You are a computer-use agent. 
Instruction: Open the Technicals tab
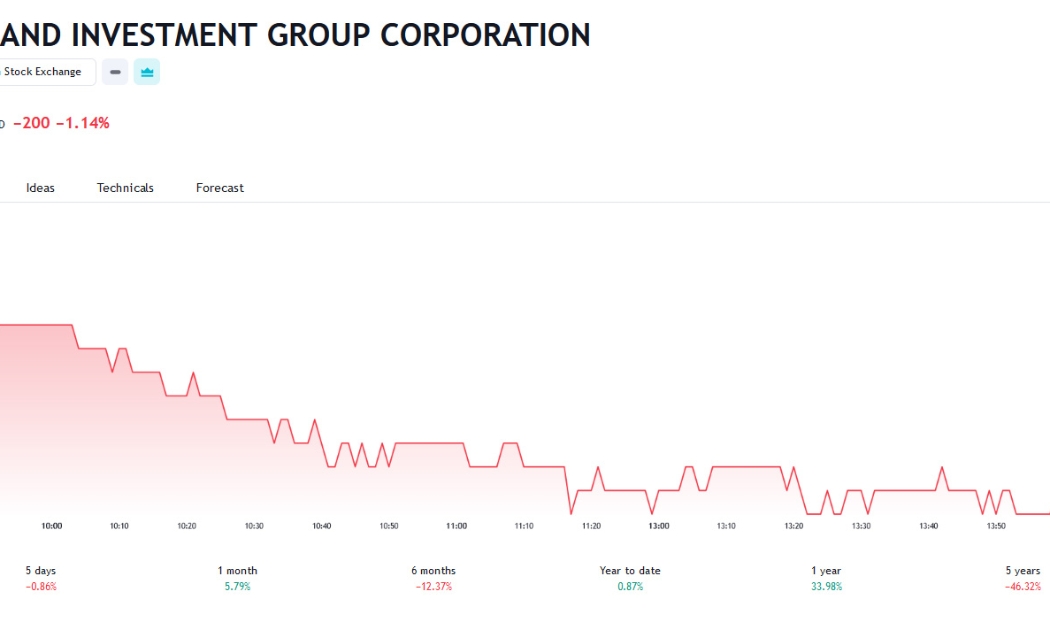[x=125, y=188]
